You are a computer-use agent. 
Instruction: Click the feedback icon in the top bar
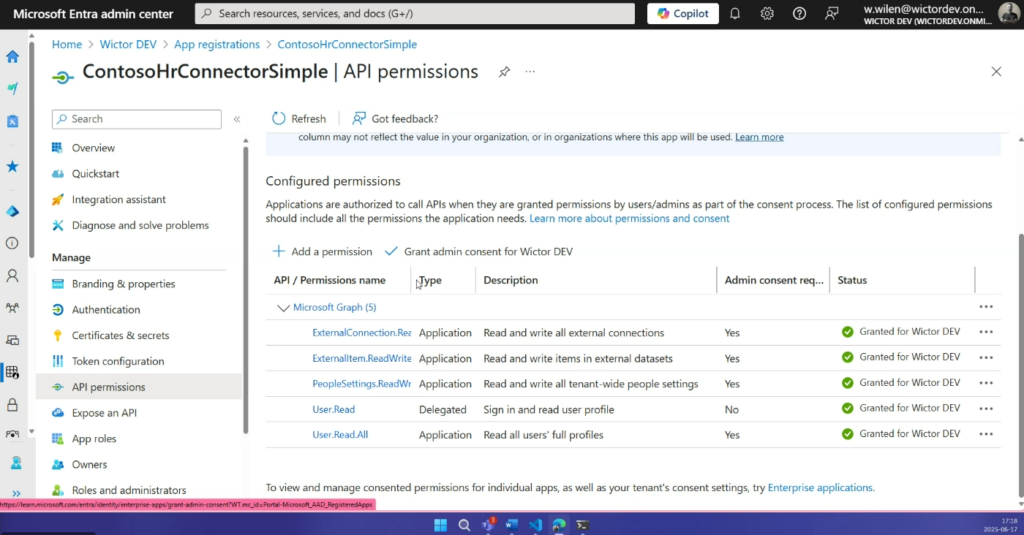click(x=831, y=13)
